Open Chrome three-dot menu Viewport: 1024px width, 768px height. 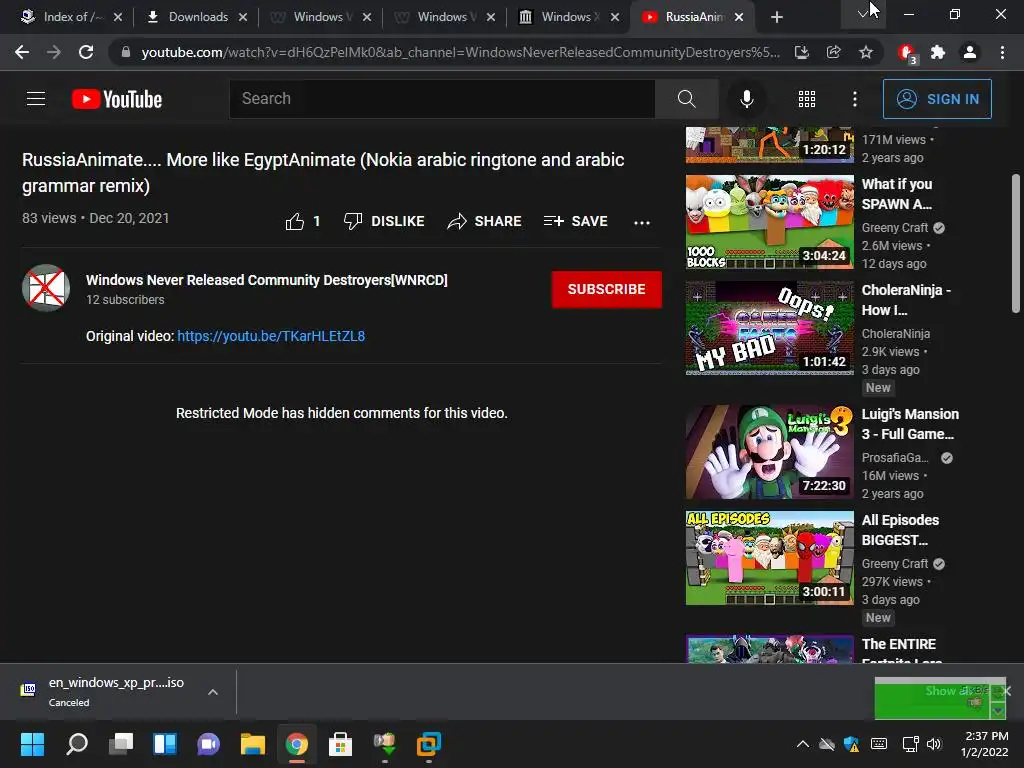pos(1002,52)
